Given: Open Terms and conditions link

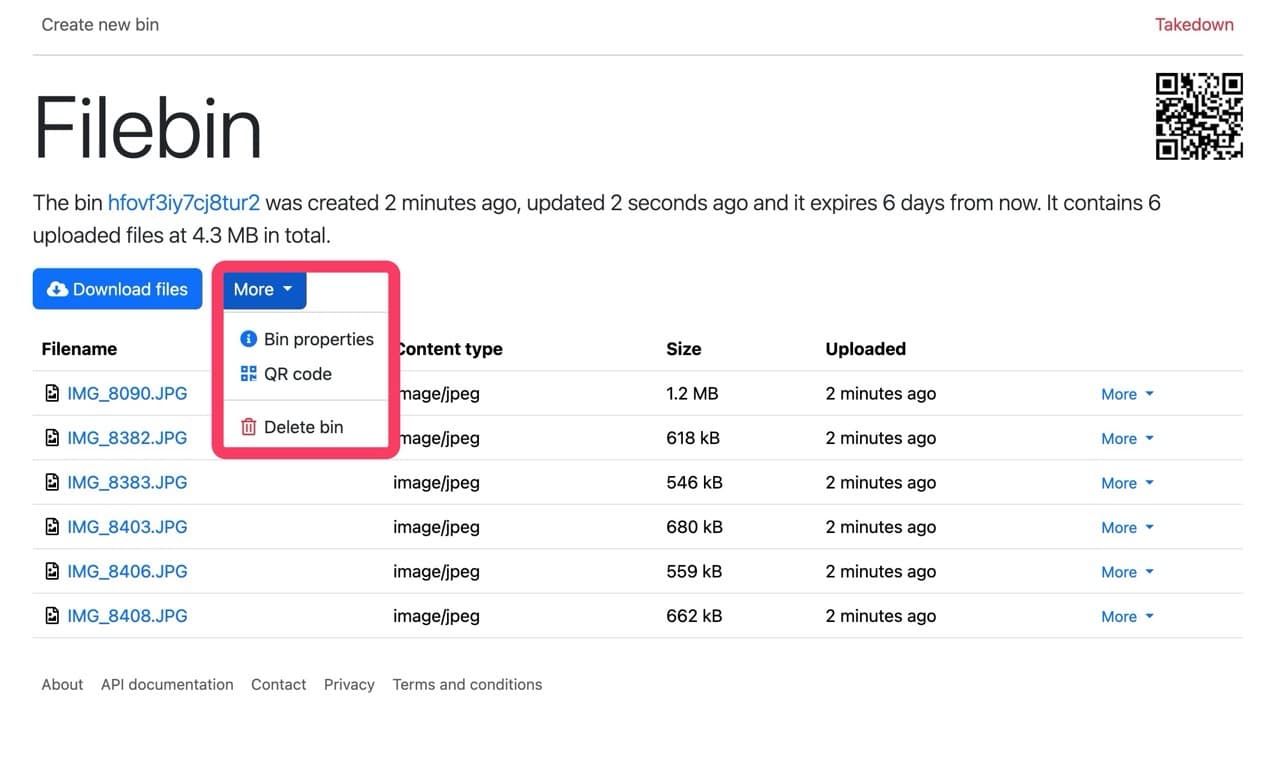Looking at the screenshot, I should tap(467, 685).
